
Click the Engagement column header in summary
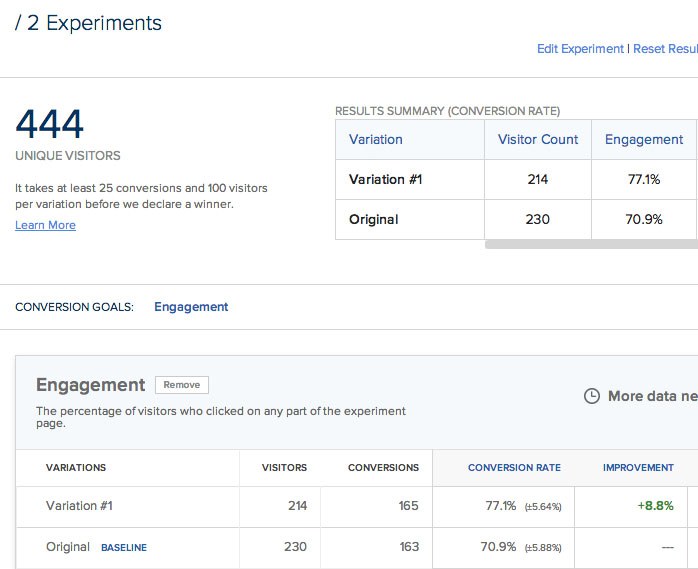[644, 140]
